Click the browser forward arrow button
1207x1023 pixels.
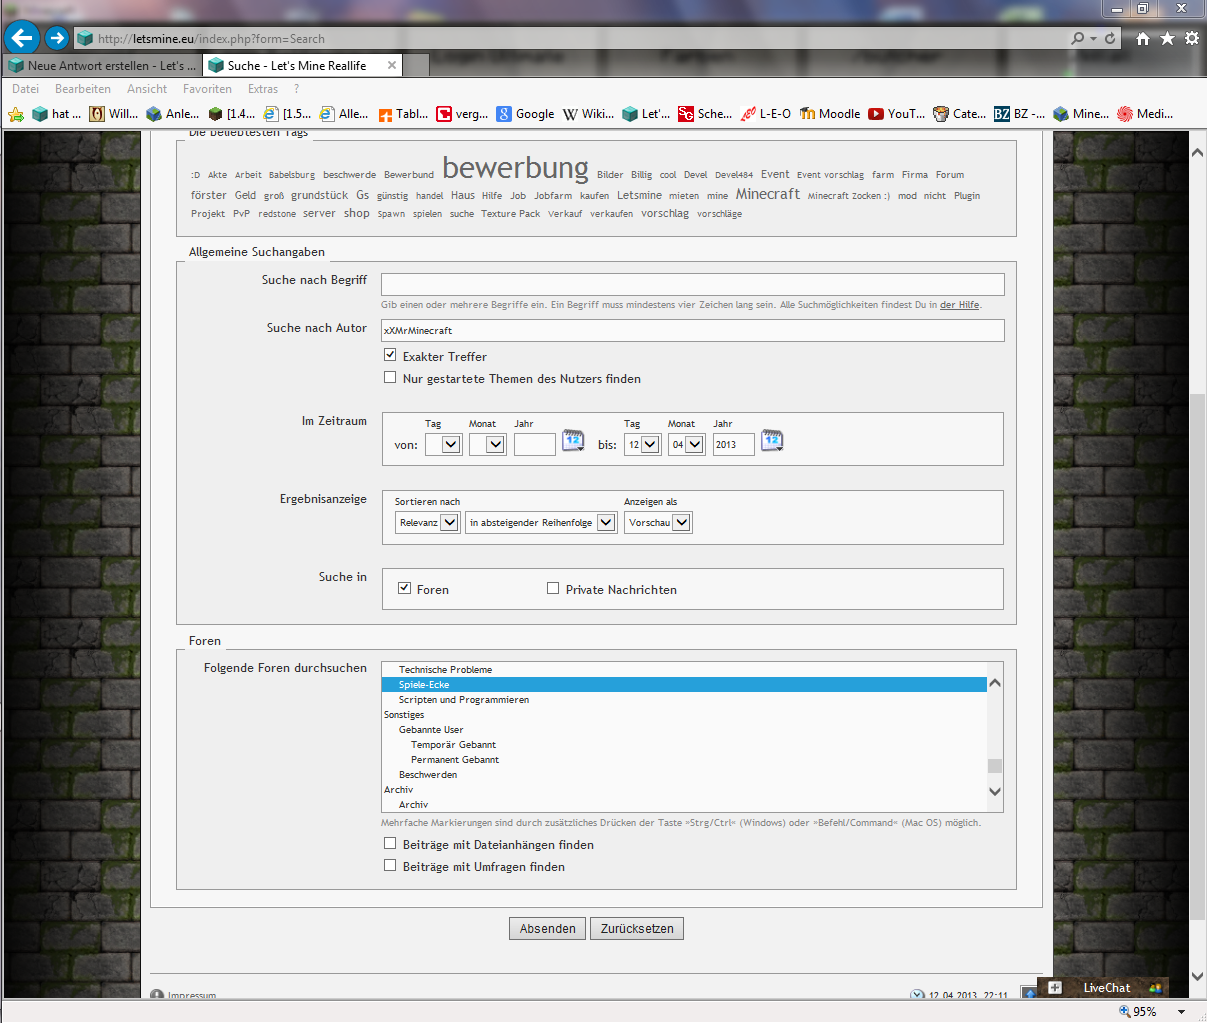click(57, 38)
